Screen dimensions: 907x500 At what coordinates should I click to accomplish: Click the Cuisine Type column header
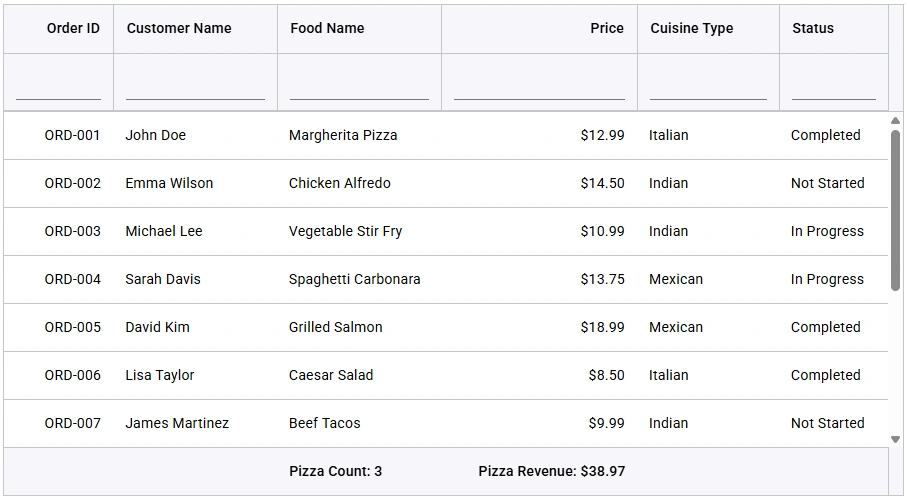click(691, 28)
